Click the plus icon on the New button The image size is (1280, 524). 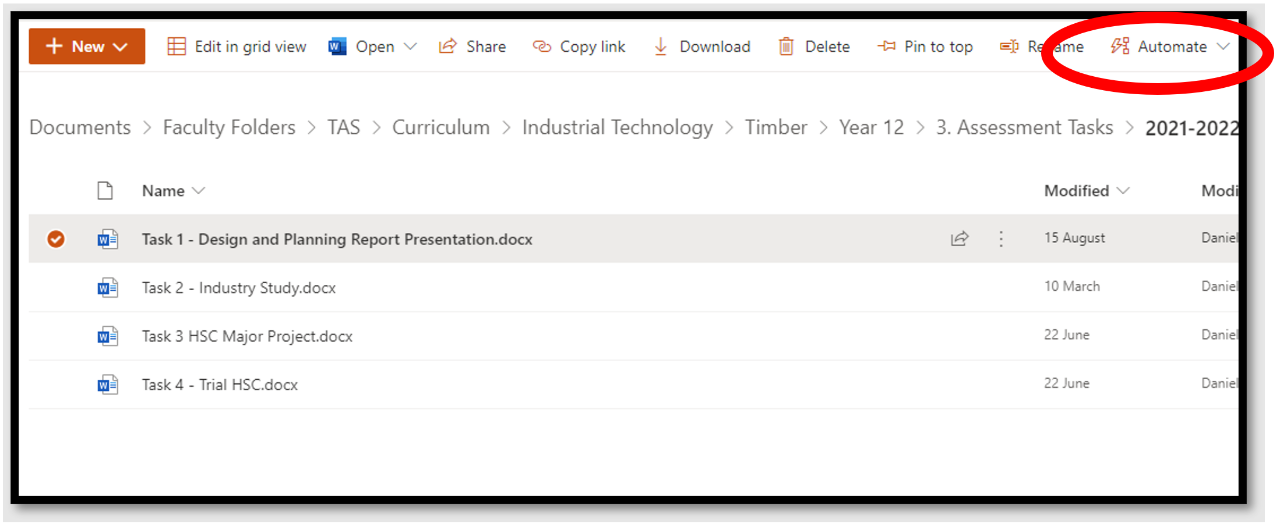coord(54,46)
